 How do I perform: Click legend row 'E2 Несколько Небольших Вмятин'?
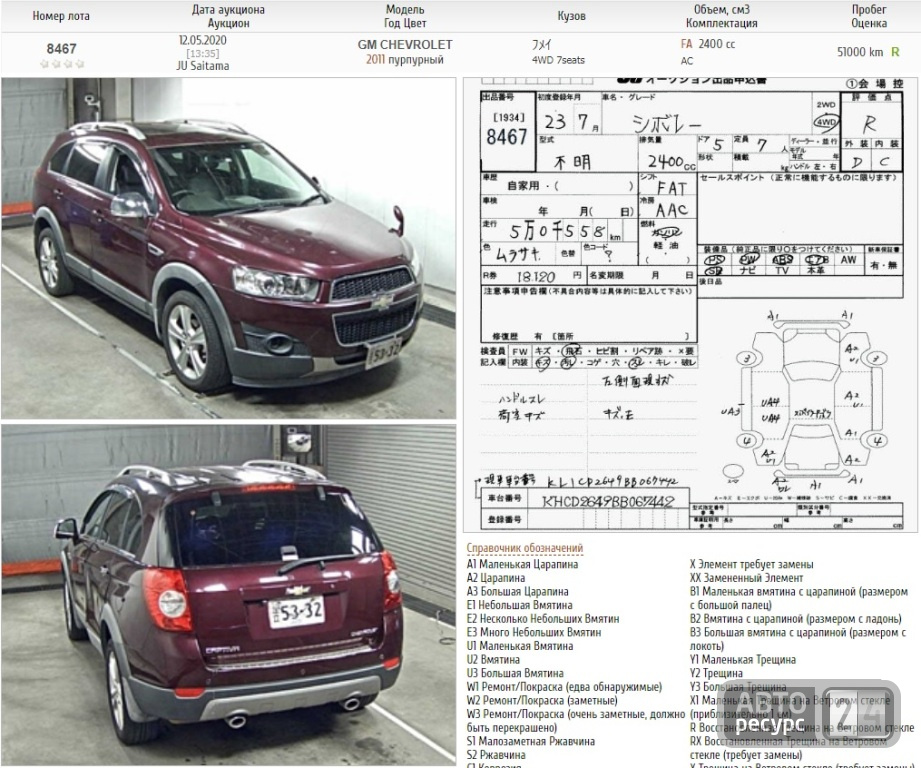pyautogui.click(x=543, y=618)
